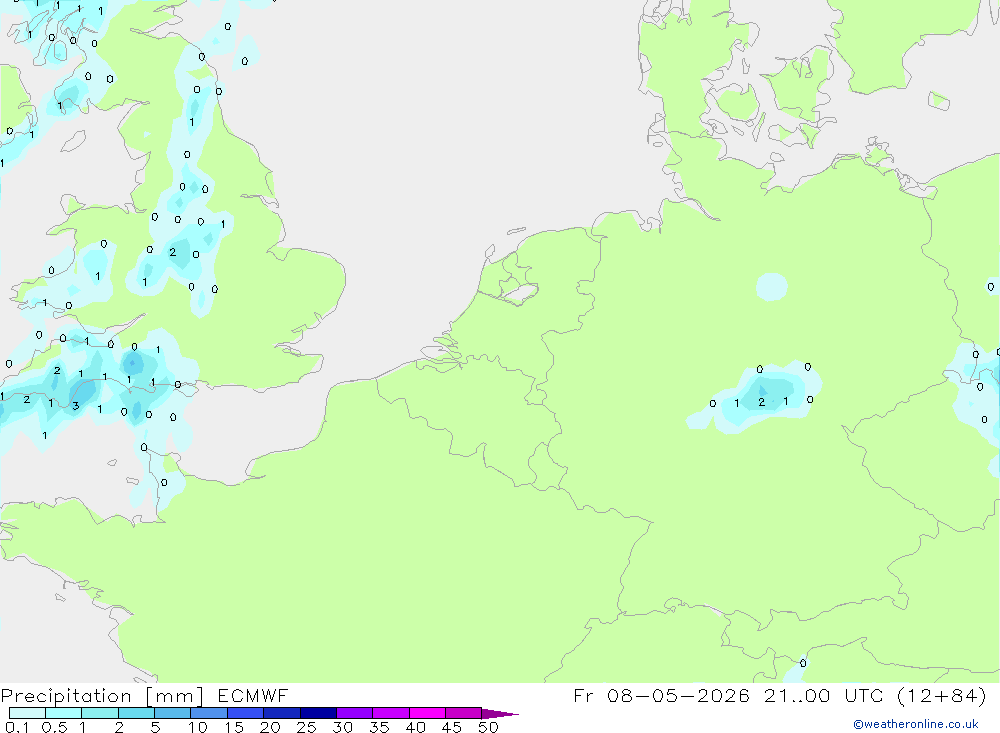Select the 'Precipitation [mm] ECMWF' title text
Viewport: 1000px width, 733px height.
[x=144, y=695]
